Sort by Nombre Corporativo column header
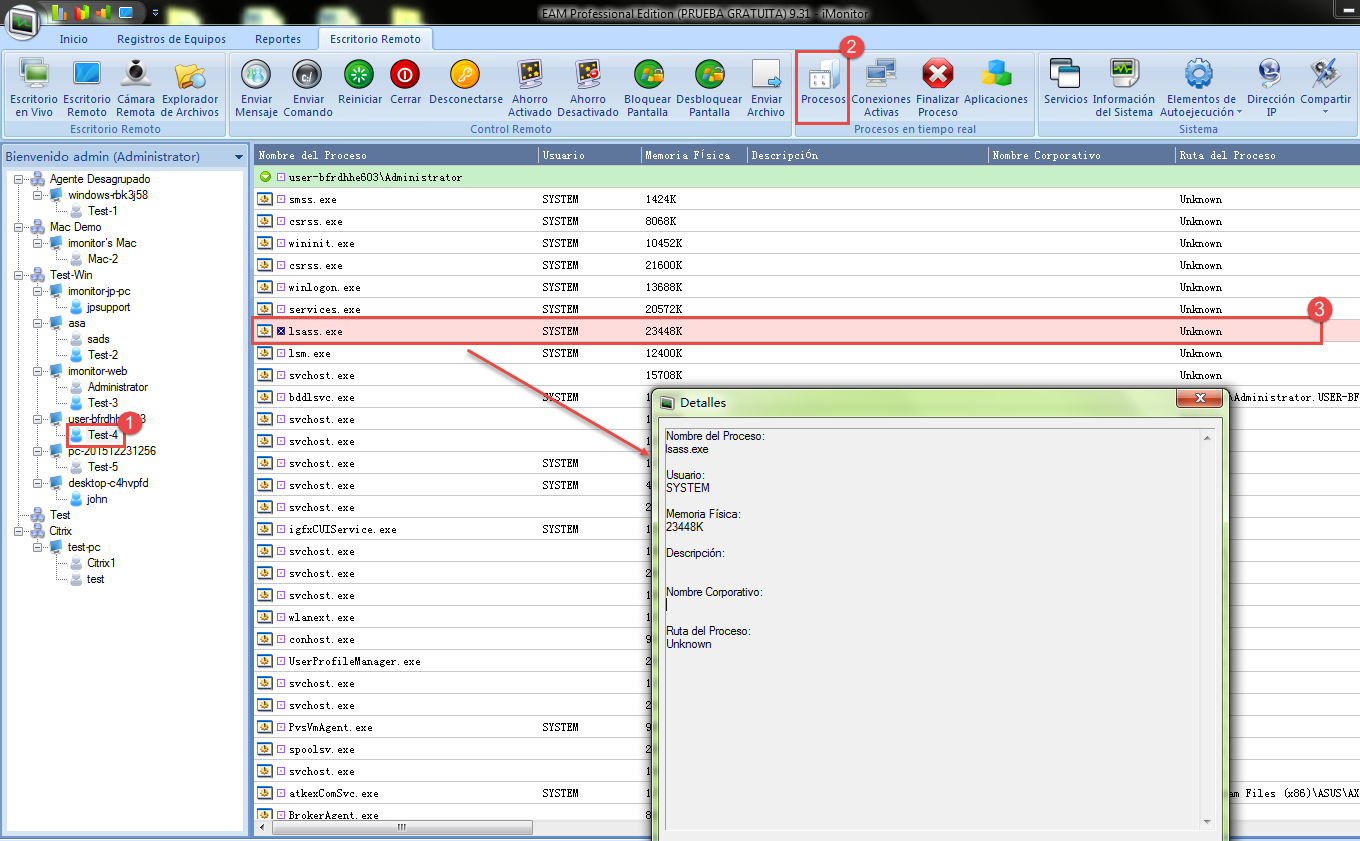This screenshot has width=1360, height=841. click(1082, 155)
